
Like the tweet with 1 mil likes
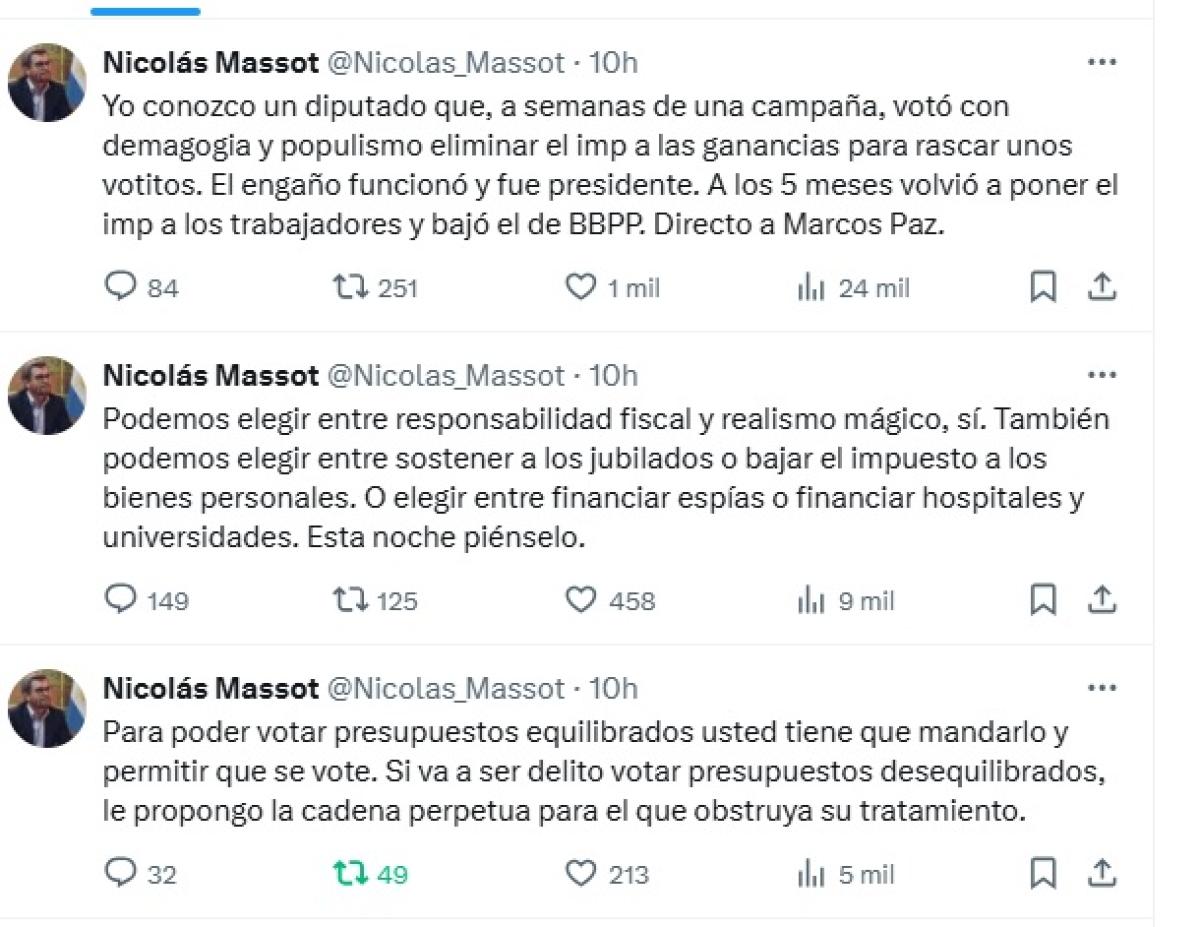point(581,288)
